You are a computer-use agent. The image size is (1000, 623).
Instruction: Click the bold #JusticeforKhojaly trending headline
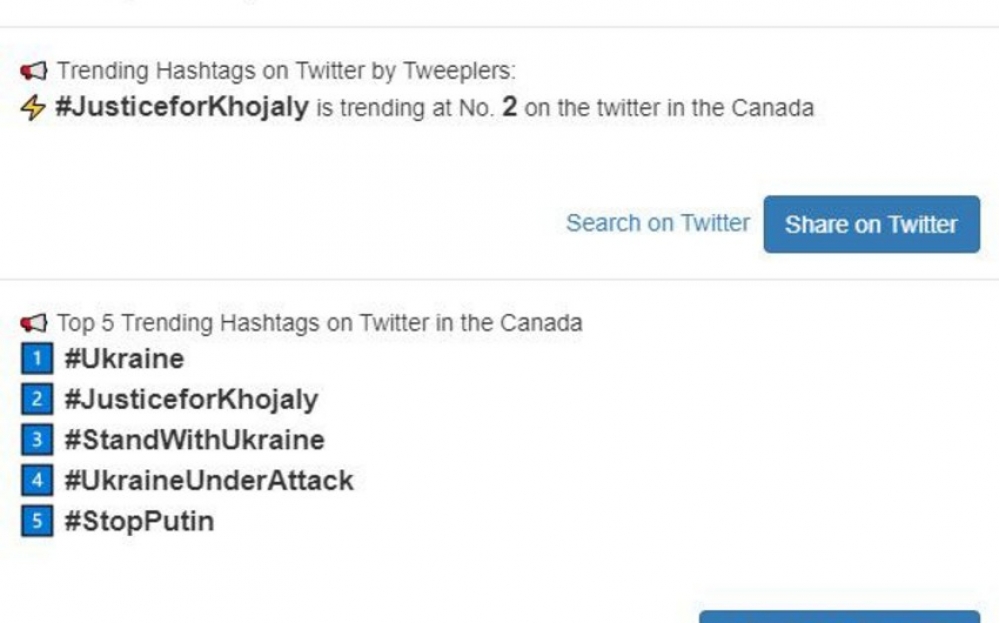181,108
